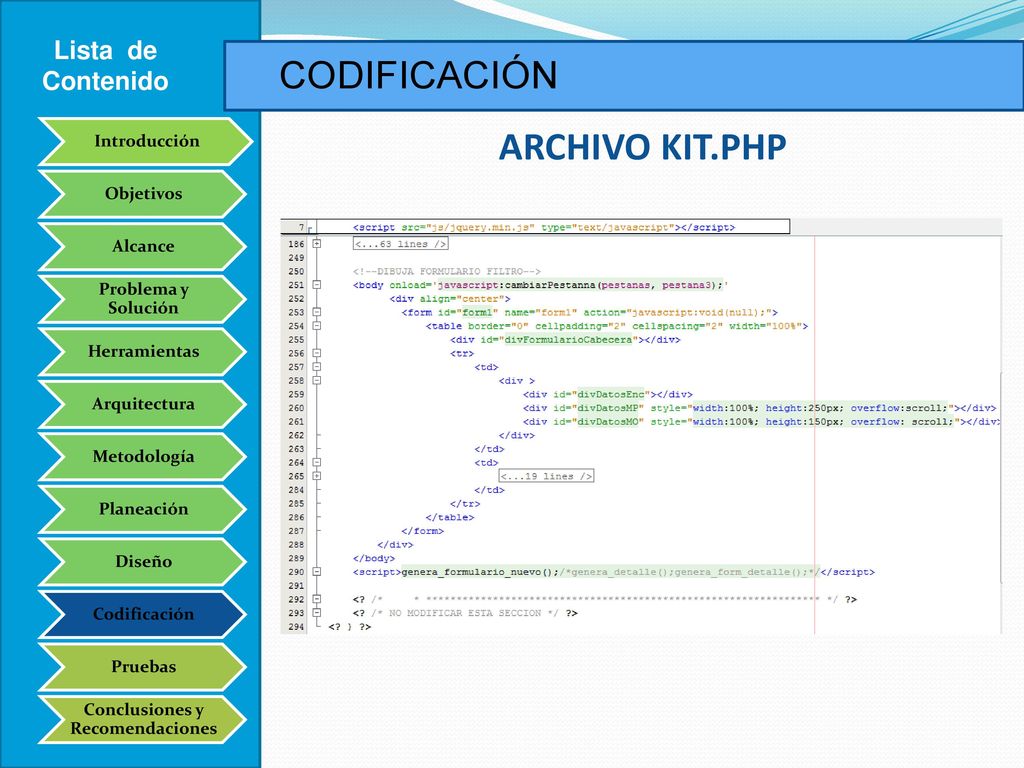Go to Pruebas section

click(142, 667)
